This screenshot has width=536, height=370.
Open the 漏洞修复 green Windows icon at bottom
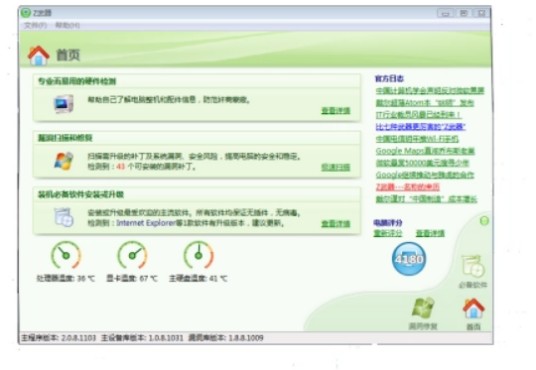pos(423,308)
